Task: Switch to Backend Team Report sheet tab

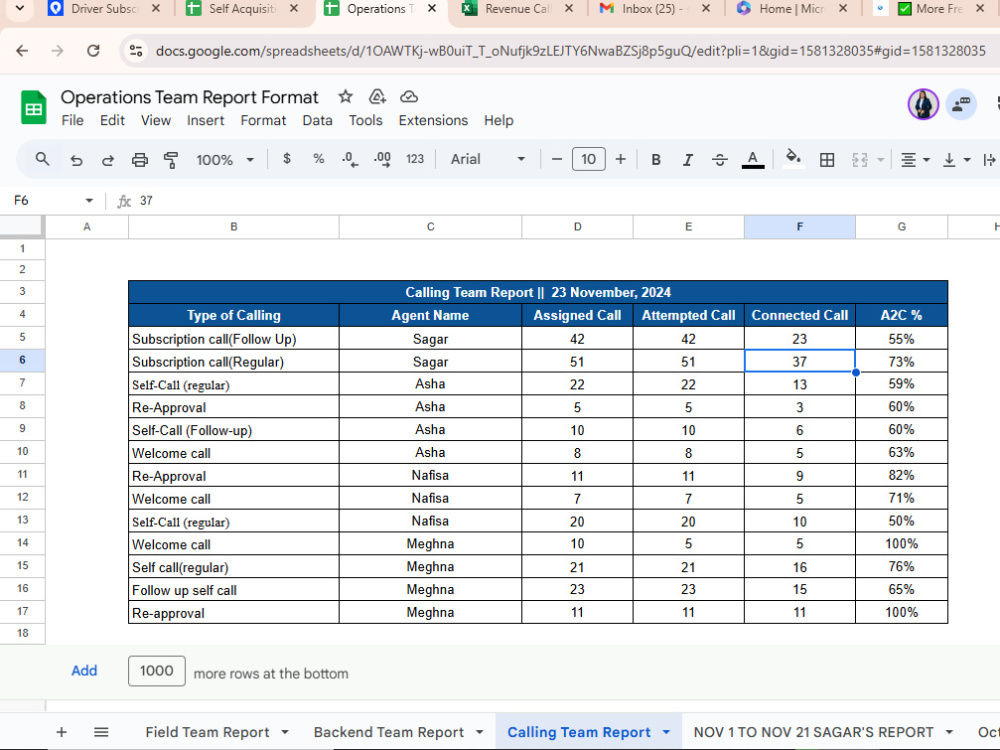Action: pyautogui.click(x=388, y=732)
